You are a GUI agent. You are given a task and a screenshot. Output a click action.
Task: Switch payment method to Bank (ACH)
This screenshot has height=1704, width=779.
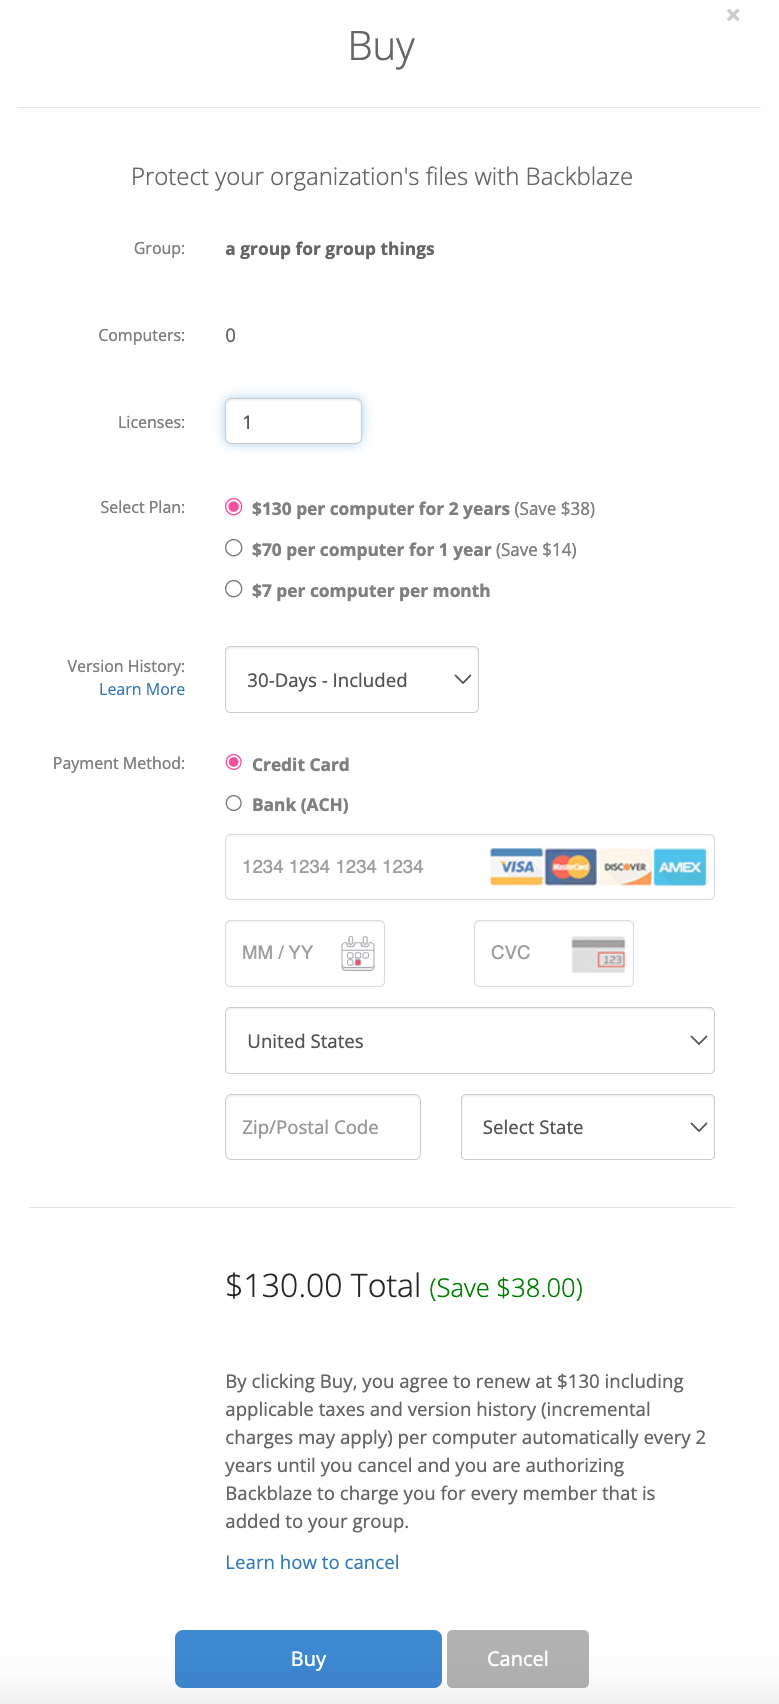pyautogui.click(x=234, y=803)
